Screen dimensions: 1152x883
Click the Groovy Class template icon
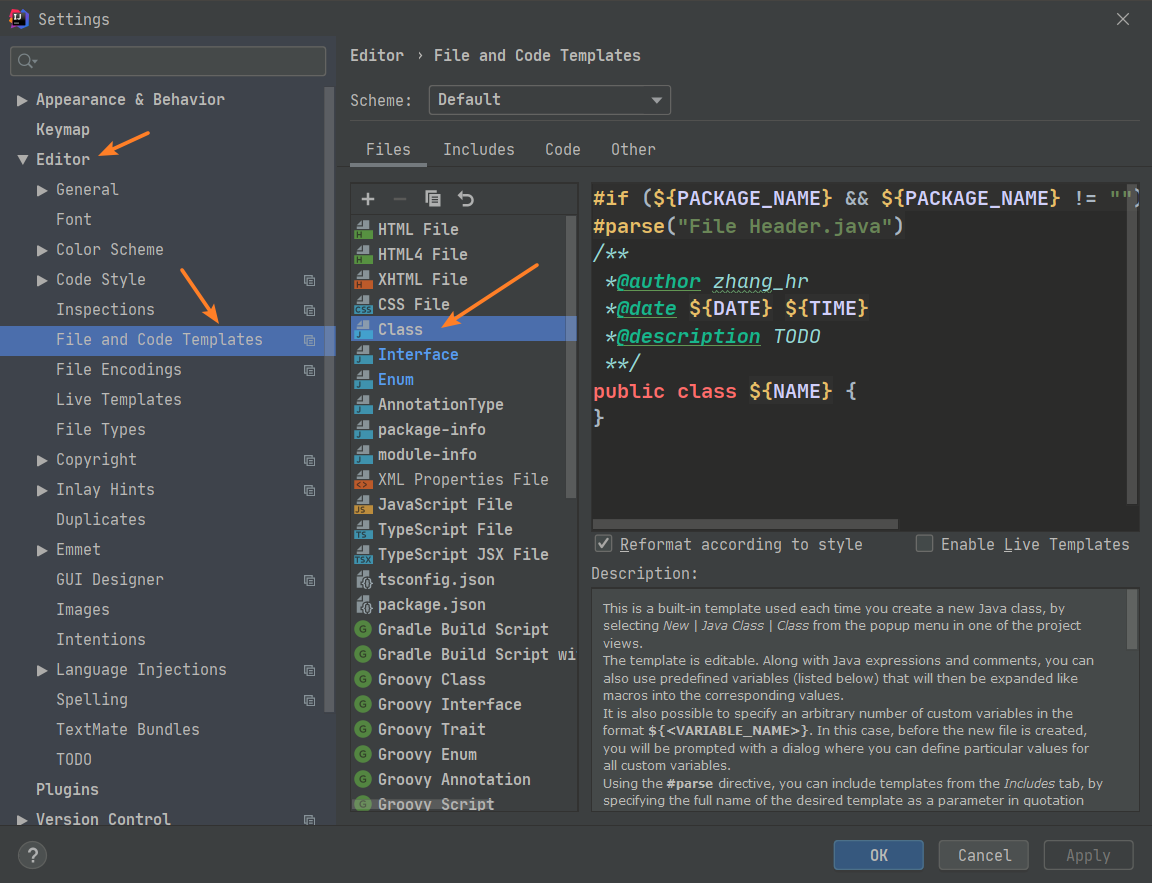point(362,680)
